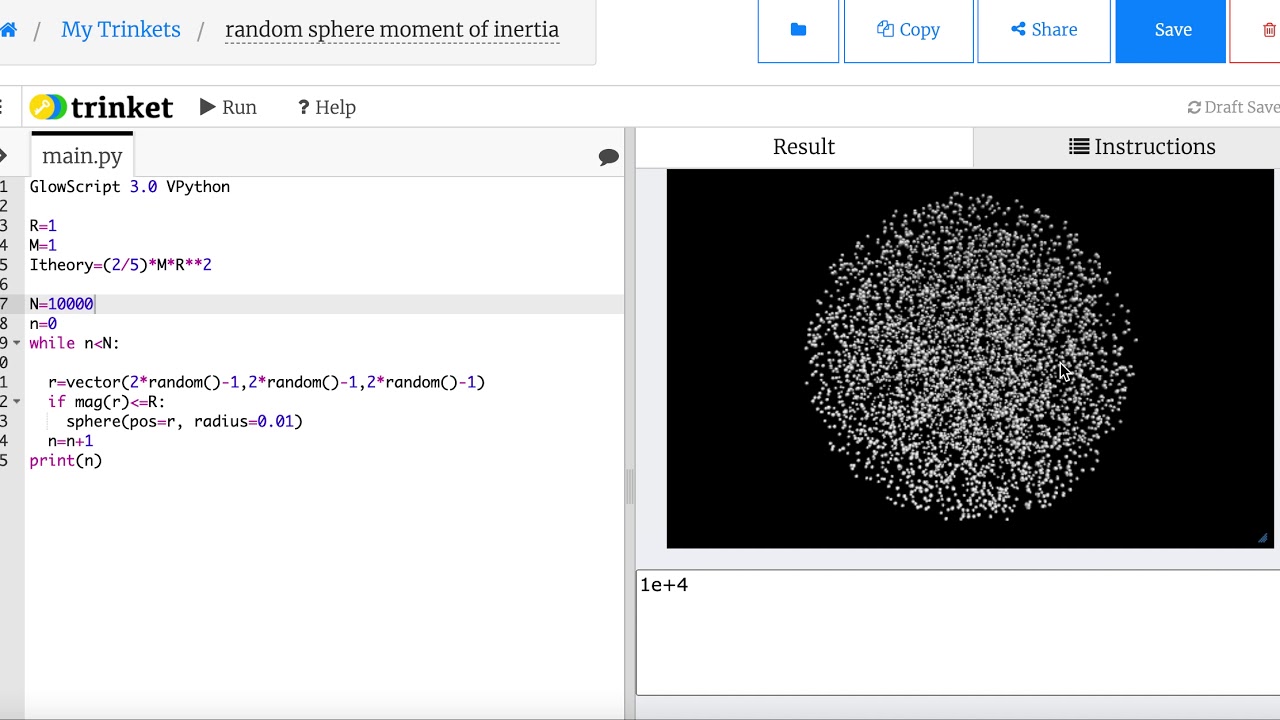Expand the file panel arrow beside main.py
The image size is (1280, 720).
pyautogui.click(x=4, y=156)
